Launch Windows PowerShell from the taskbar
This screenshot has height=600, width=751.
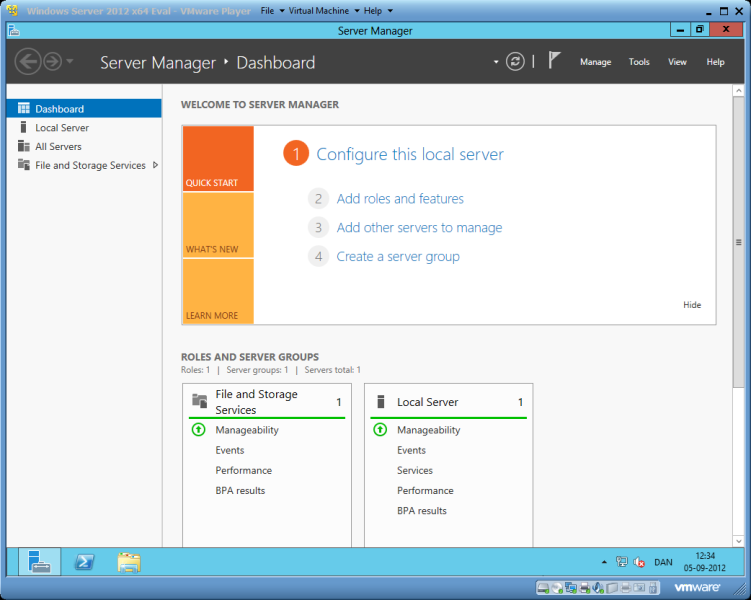coord(84,562)
